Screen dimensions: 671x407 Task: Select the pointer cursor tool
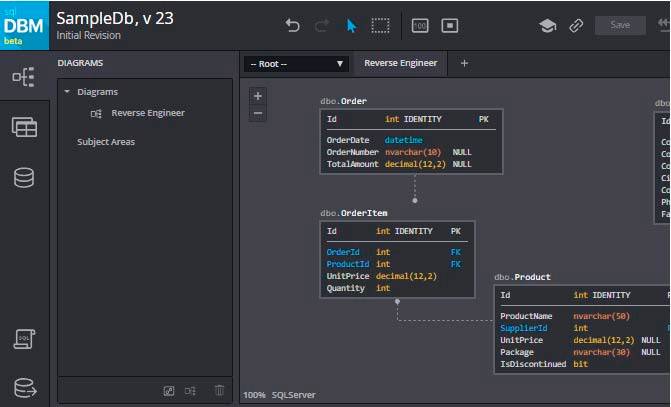coord(351,26)
